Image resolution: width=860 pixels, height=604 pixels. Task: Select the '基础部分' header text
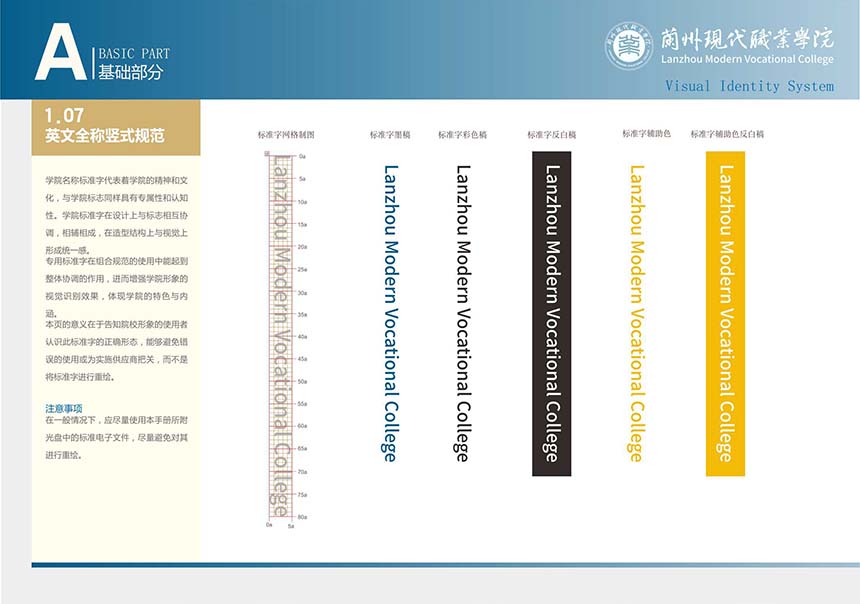(x=131, y=71)
